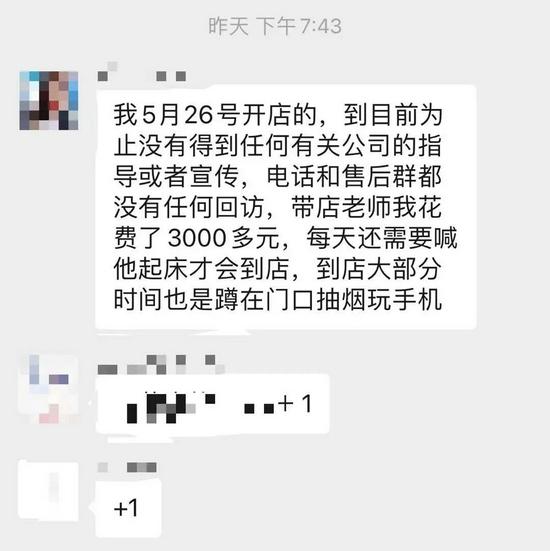Tap the + 1 text in the middle bubble

coord(295,403)
